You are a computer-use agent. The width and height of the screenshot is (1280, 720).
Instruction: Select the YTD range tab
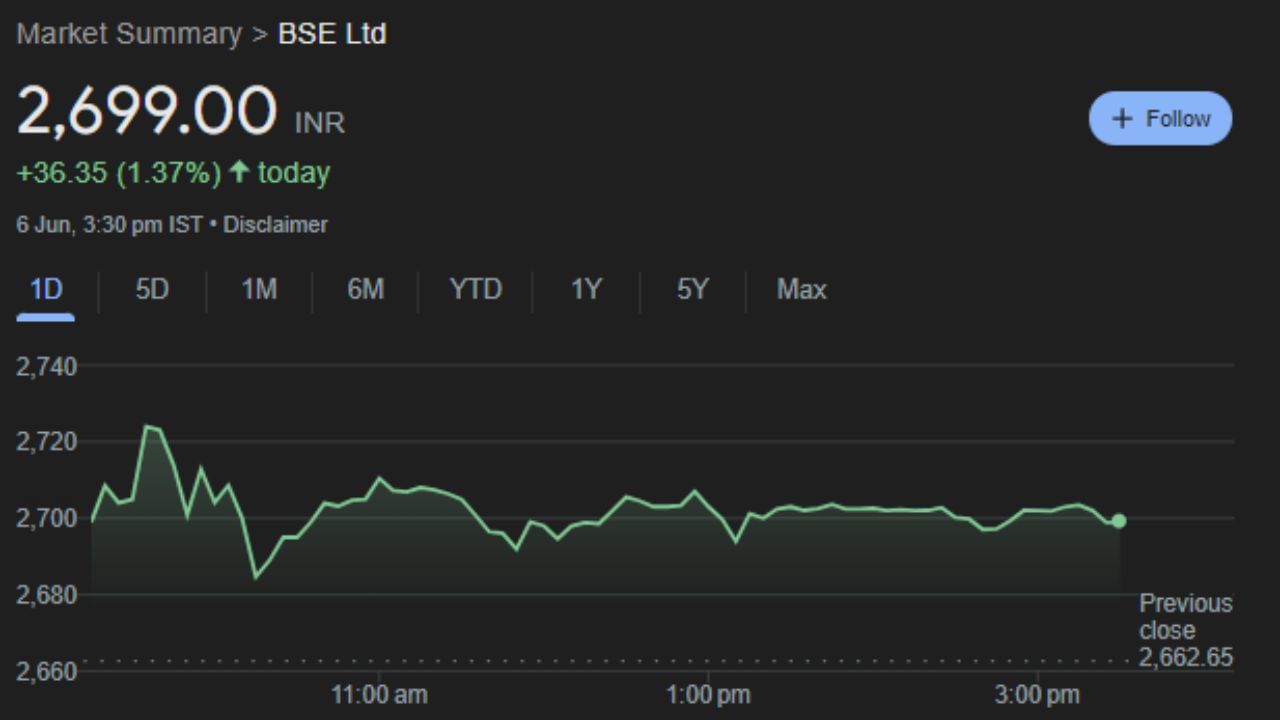(x=475, y=290)
